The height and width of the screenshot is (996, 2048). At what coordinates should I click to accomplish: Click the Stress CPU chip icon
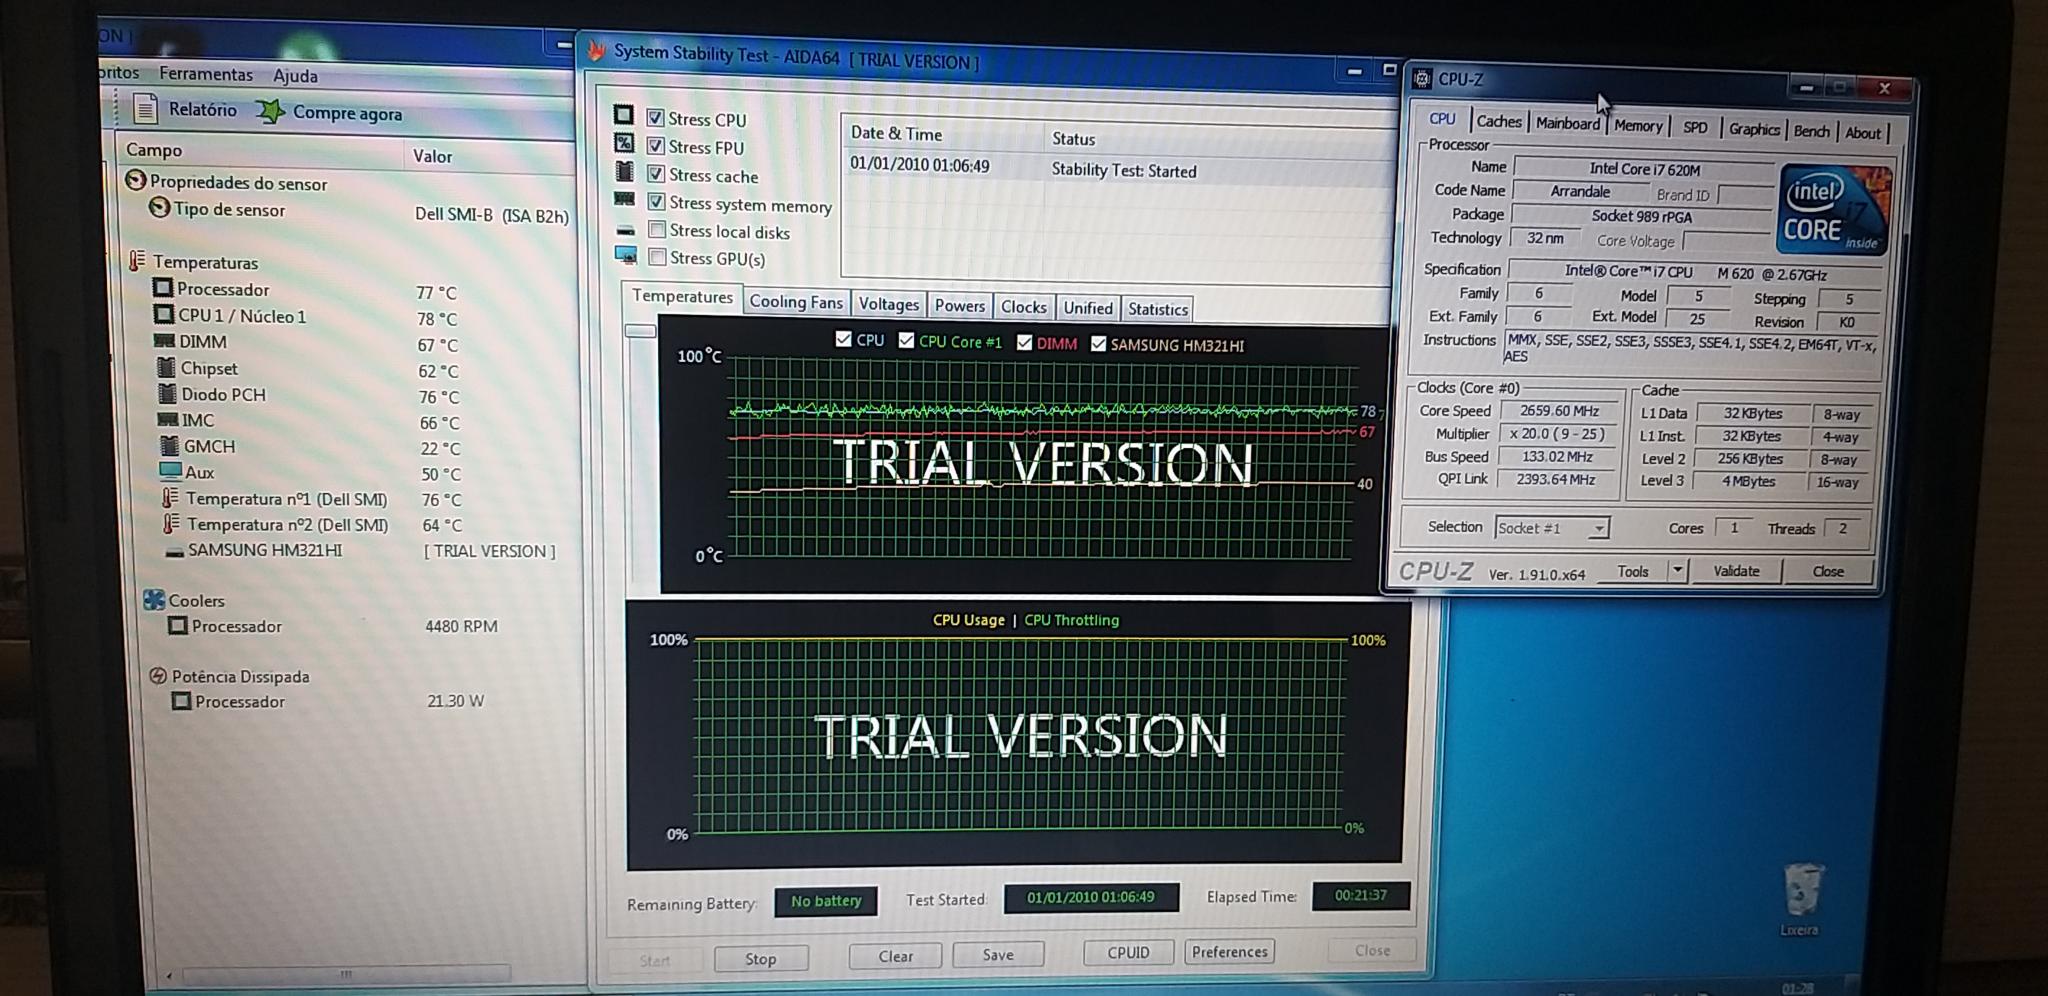[624, 115]
